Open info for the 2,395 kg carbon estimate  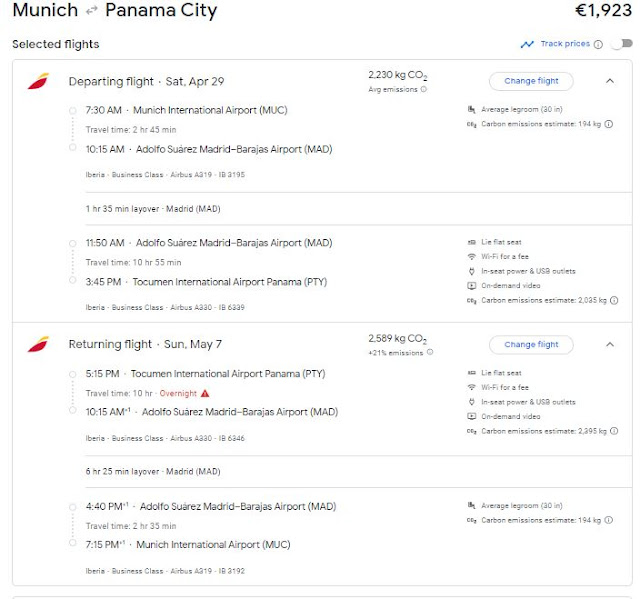(612, 431)
